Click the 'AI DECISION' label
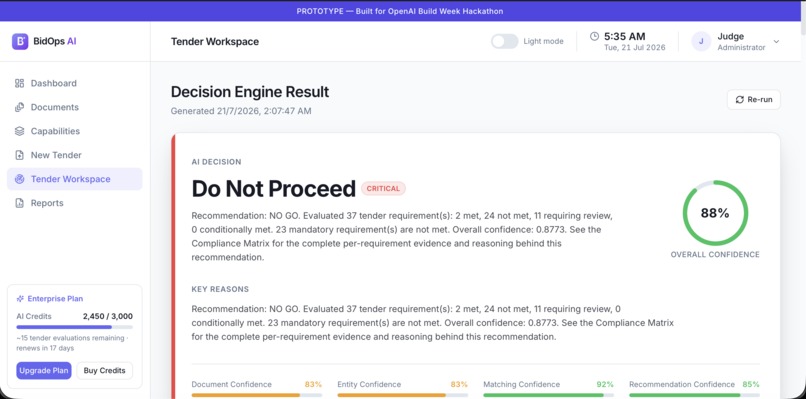Viewport: 806px width, 399px height. pyautogui.click(x=216, y=162)
